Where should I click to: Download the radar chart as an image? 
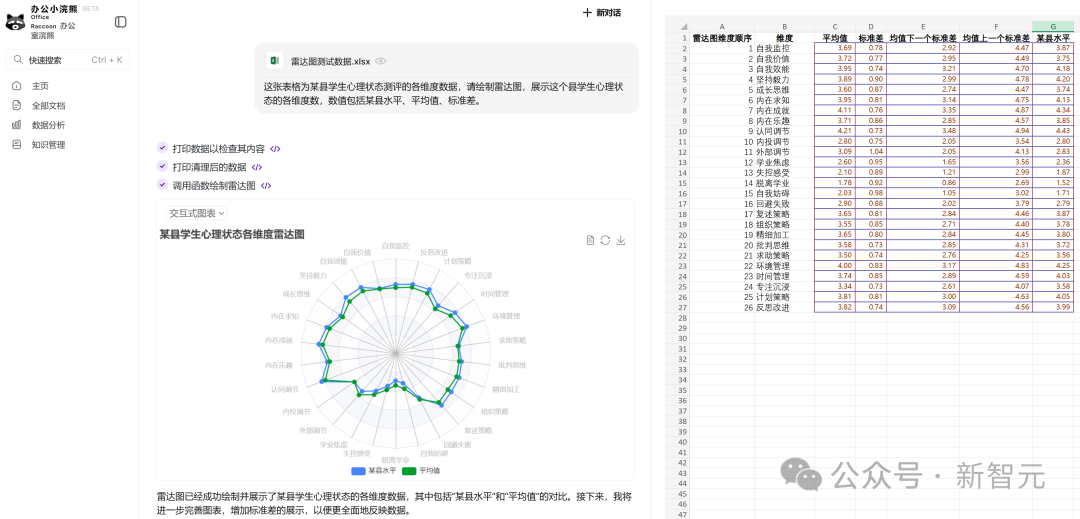coord(621,240)
